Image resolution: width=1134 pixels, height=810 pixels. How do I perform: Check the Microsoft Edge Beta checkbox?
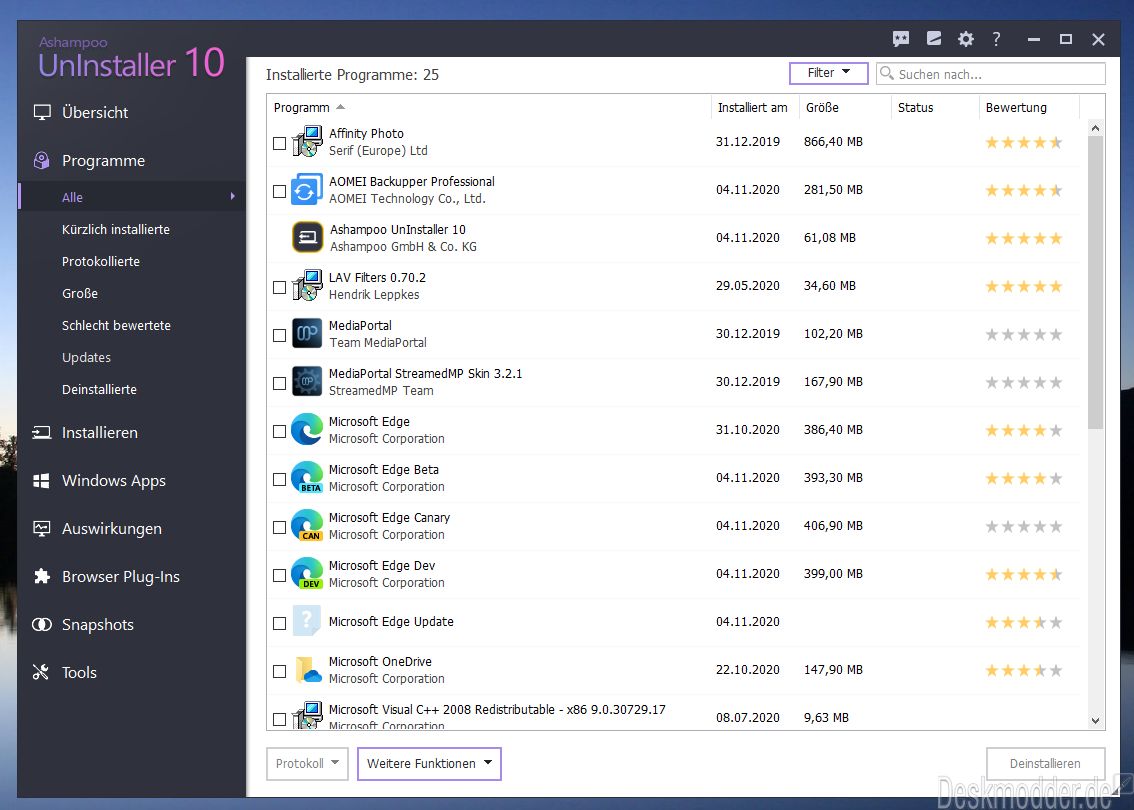[279, 479]
